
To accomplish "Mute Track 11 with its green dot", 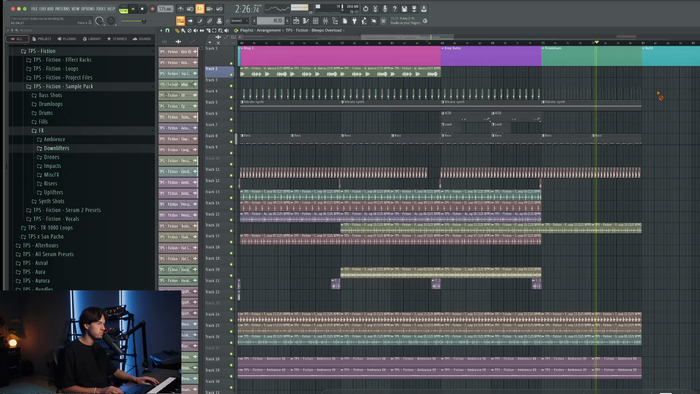I will [231, 175].
